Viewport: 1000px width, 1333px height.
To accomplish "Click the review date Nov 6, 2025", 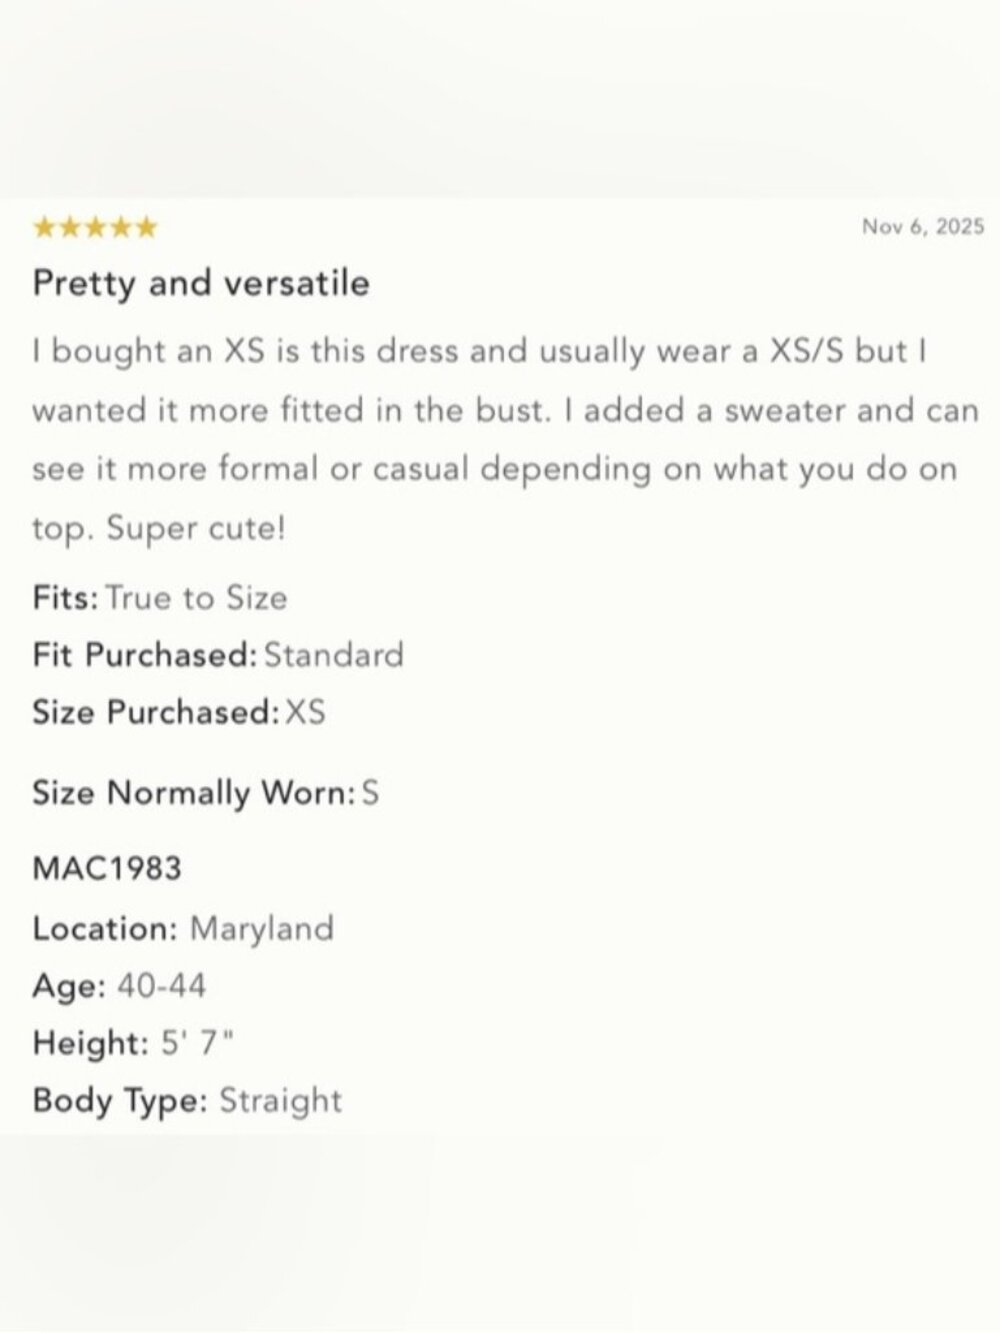I will [923, 226].
